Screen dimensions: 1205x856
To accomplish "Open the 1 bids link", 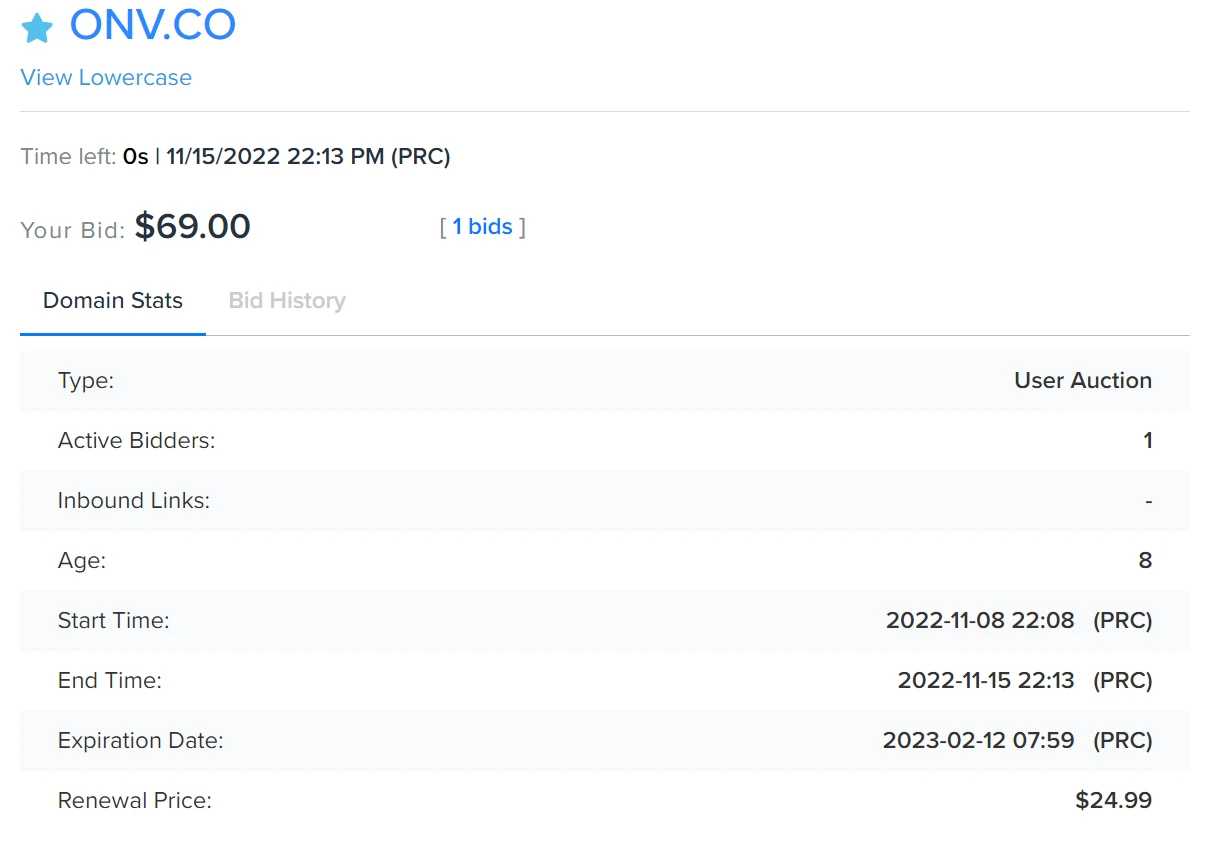I will (x=482, y=227).
